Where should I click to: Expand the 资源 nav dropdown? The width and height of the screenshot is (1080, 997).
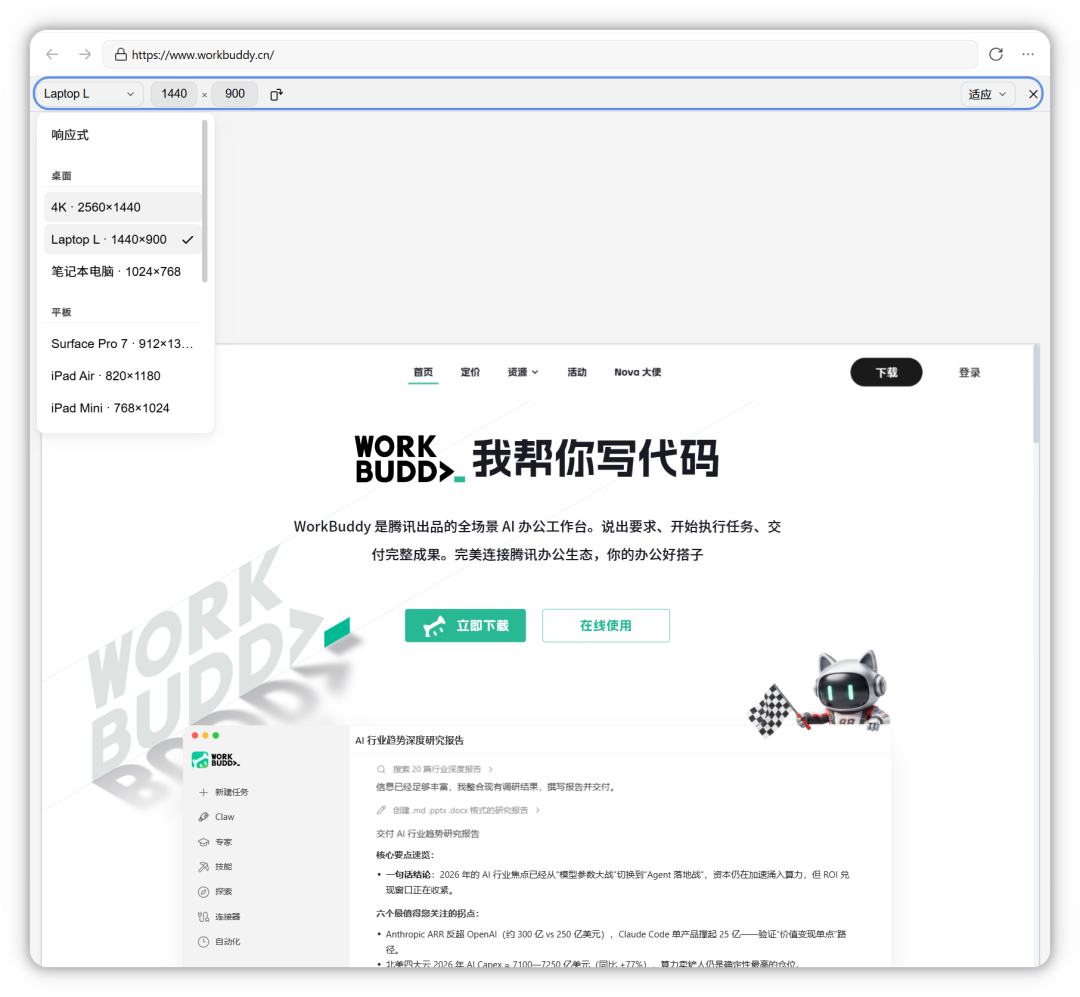click(x=523, y=372)
